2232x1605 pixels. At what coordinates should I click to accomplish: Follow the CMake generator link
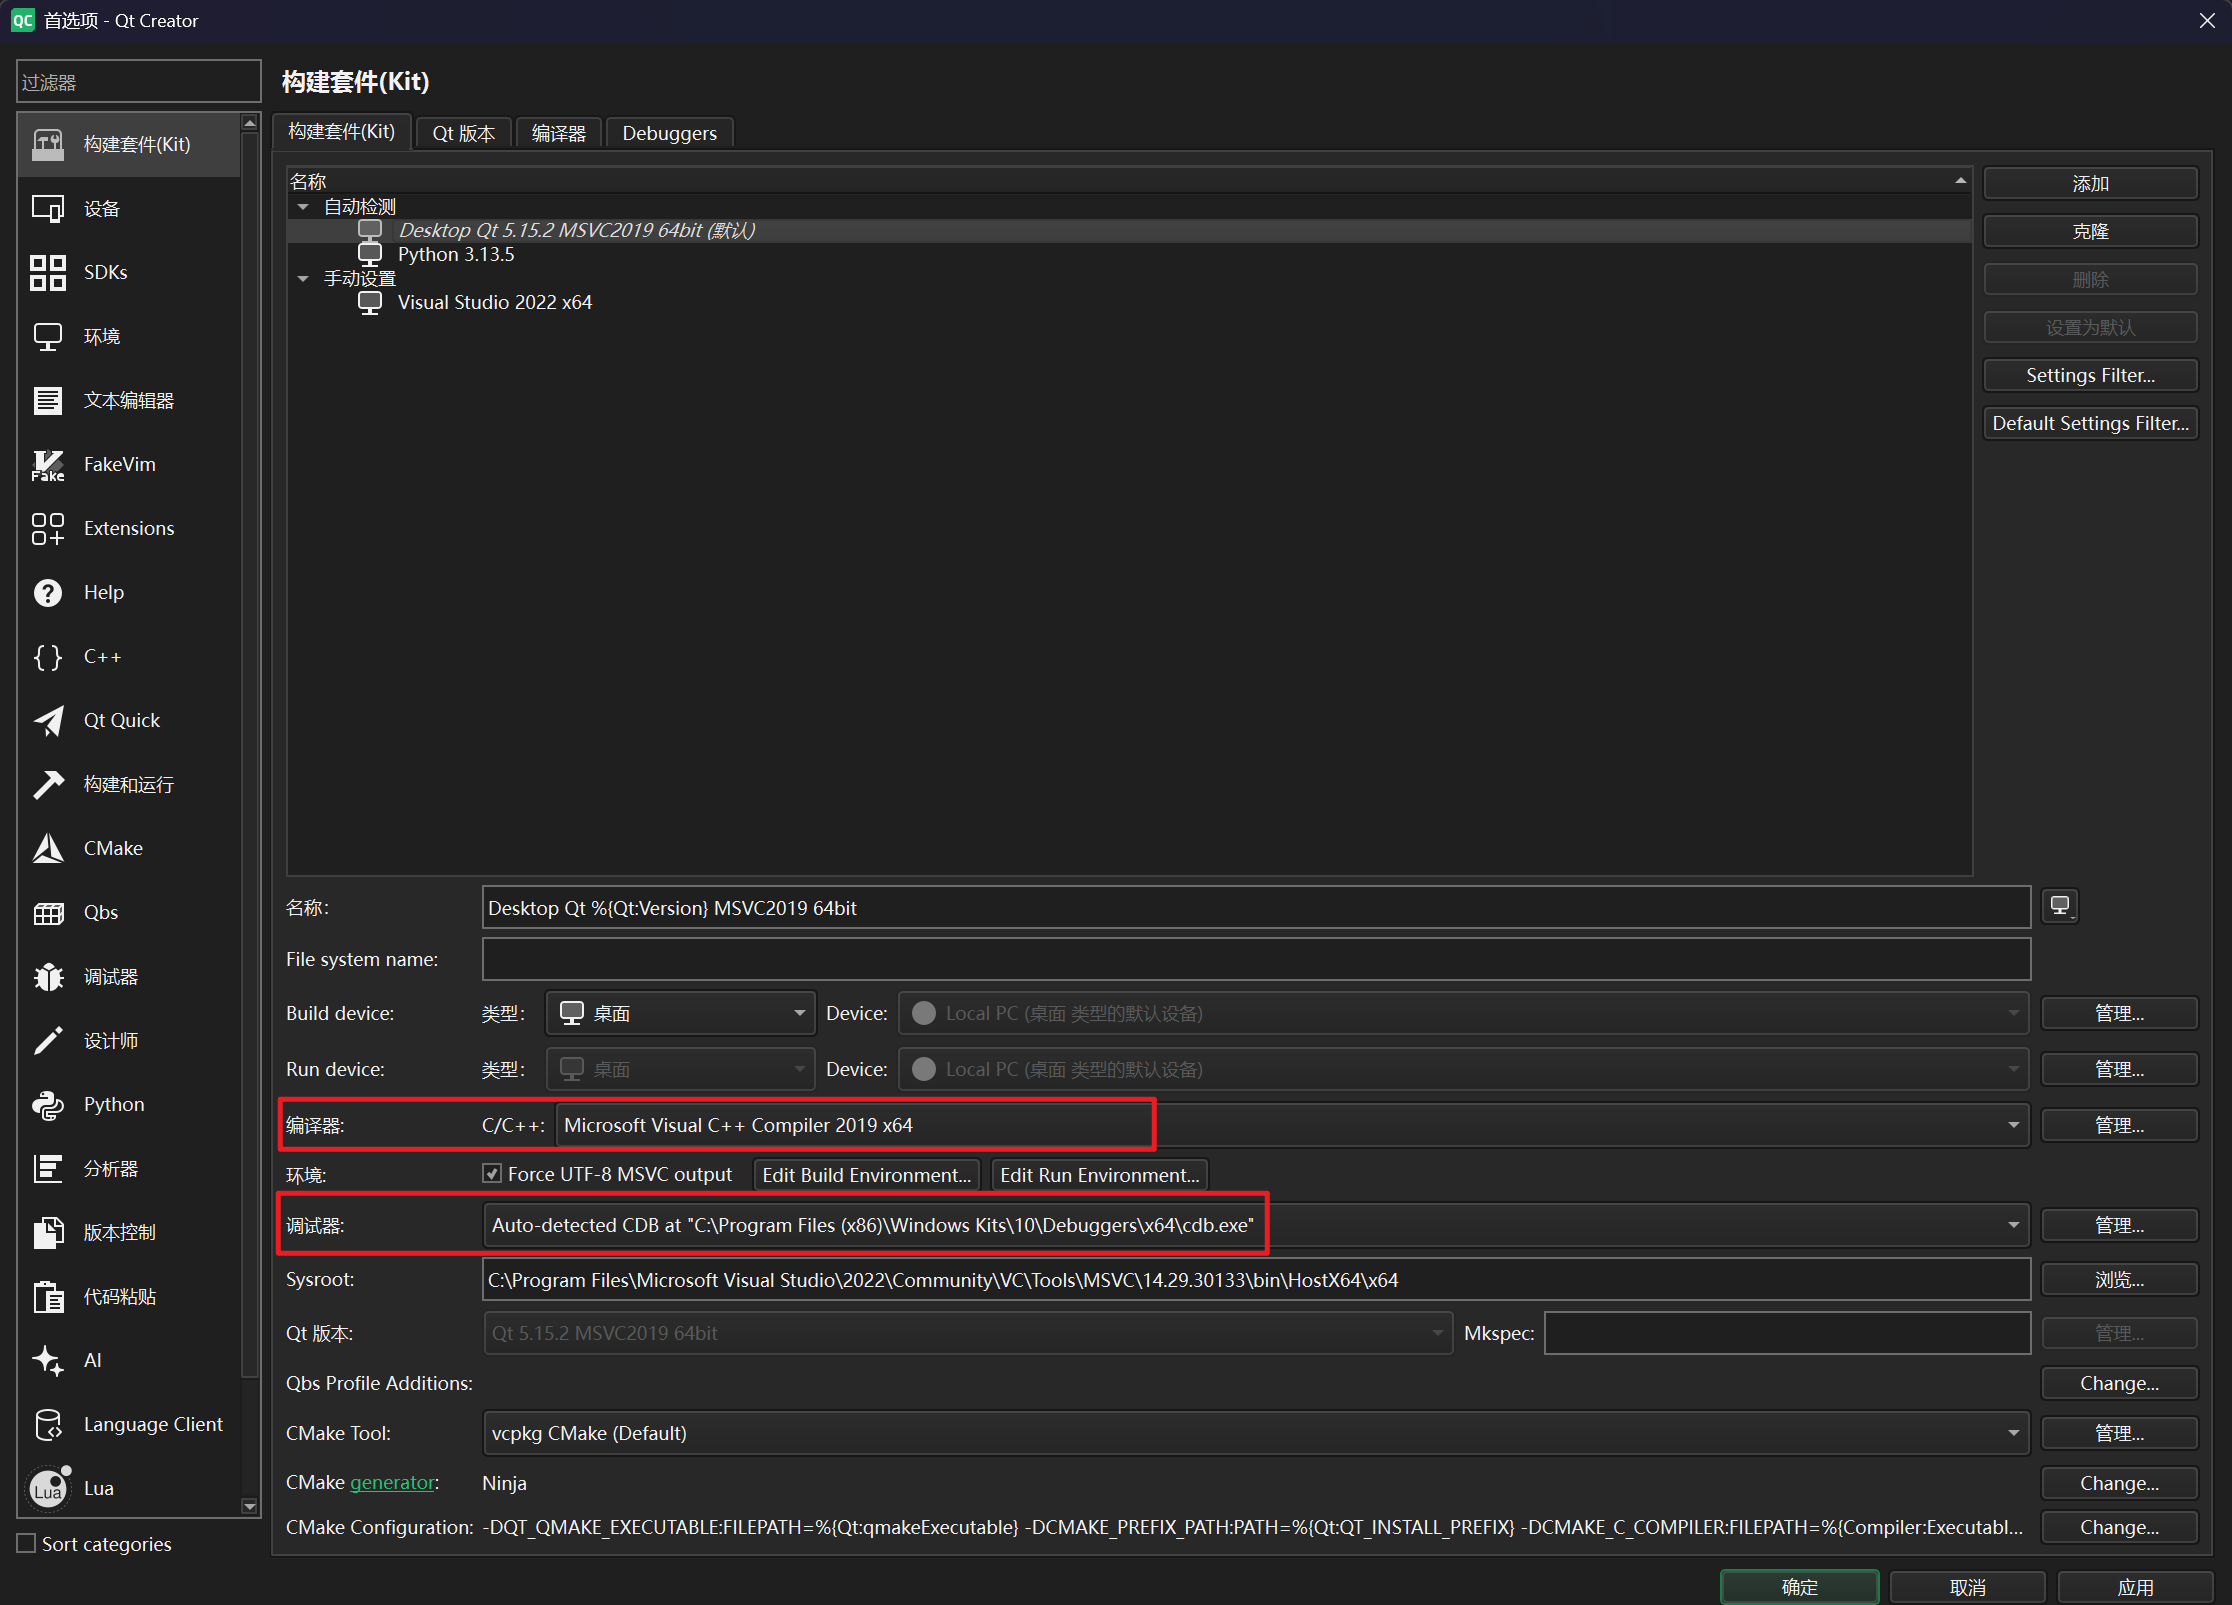click(x=392, y=1482)
